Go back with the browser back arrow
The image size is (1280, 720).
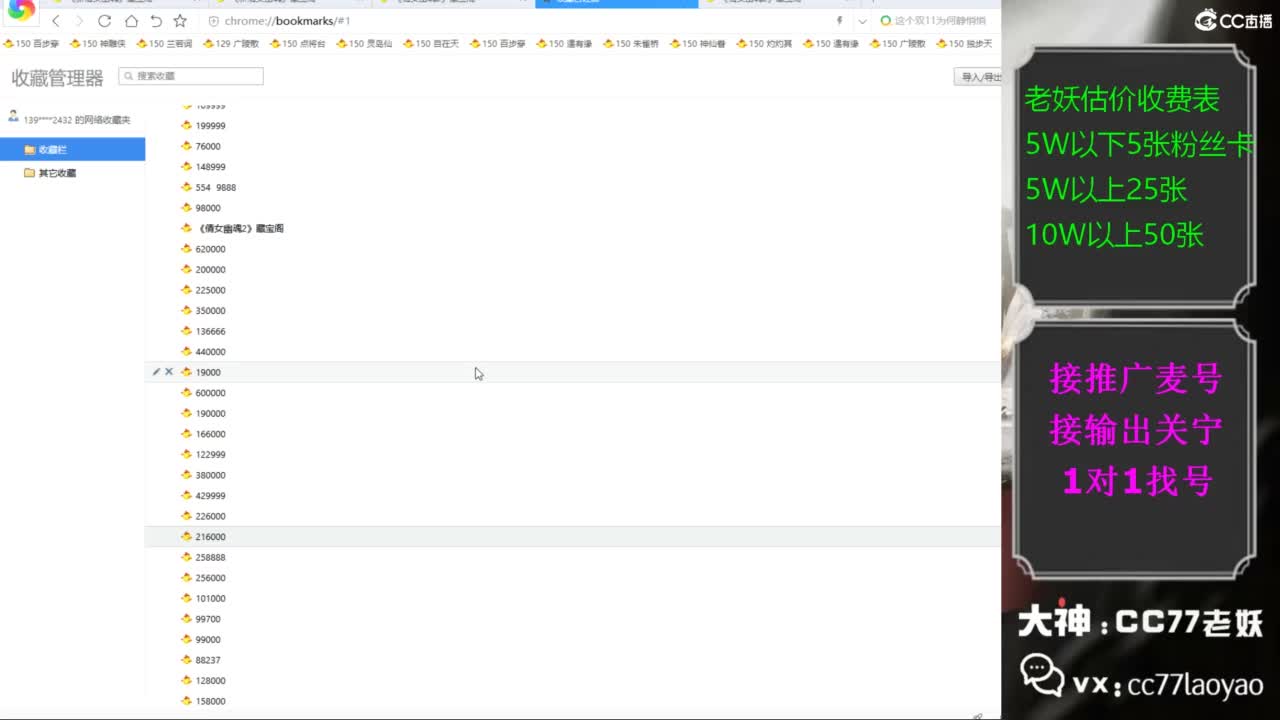pos(56,21)
